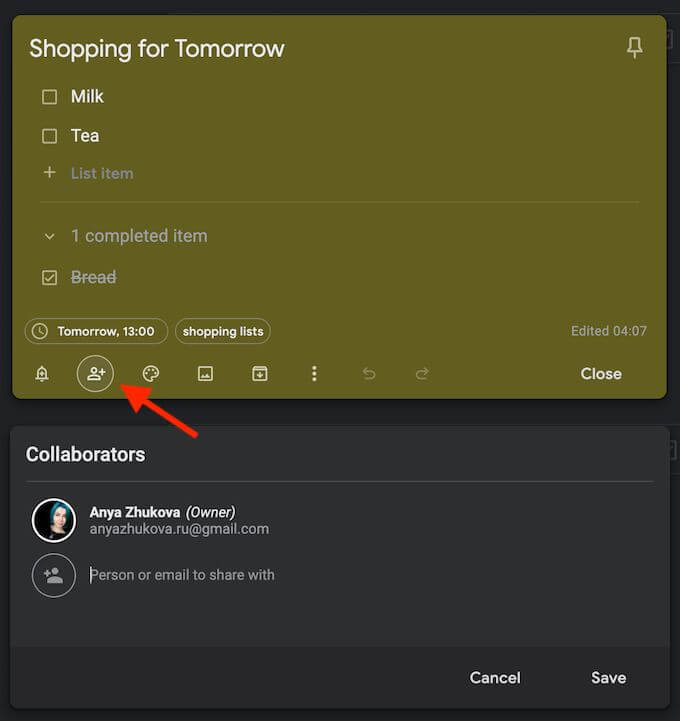The width and height of the screenshot is (680, 721).
Task: Click the clock icon in reminder chip
Action: (40, 331)
